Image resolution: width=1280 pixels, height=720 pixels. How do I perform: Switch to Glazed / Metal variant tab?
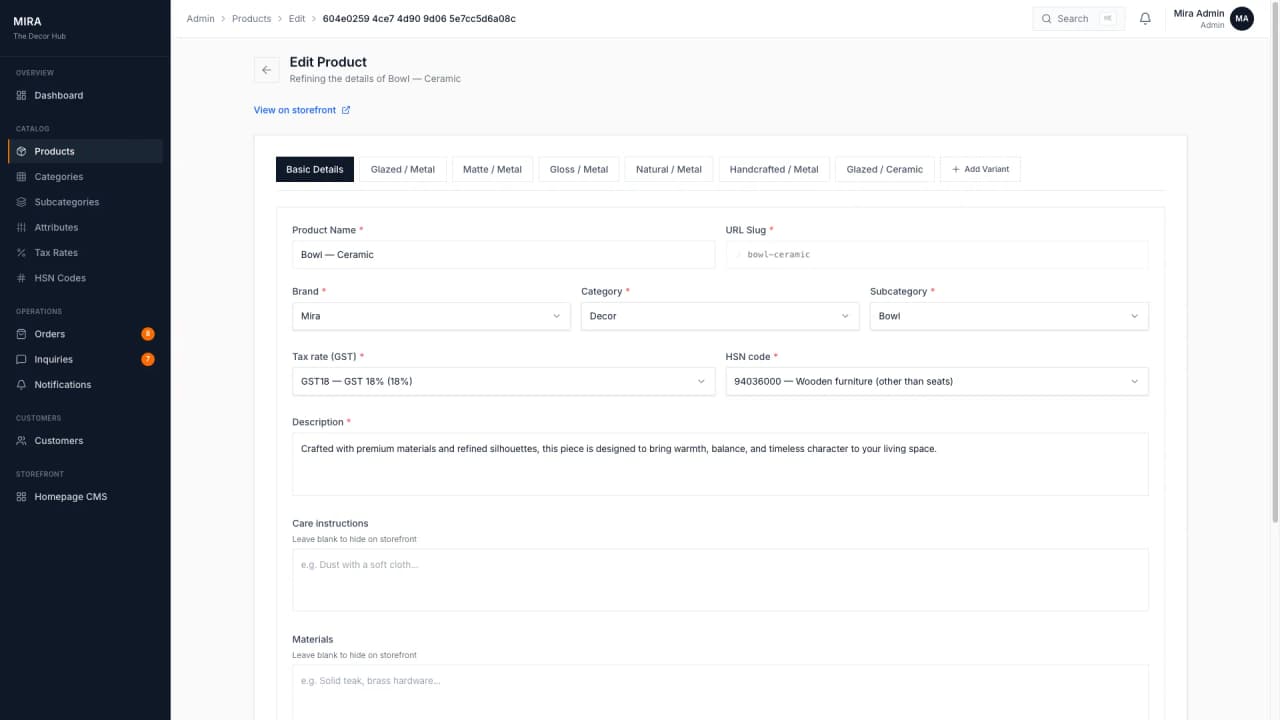(403, 169)
